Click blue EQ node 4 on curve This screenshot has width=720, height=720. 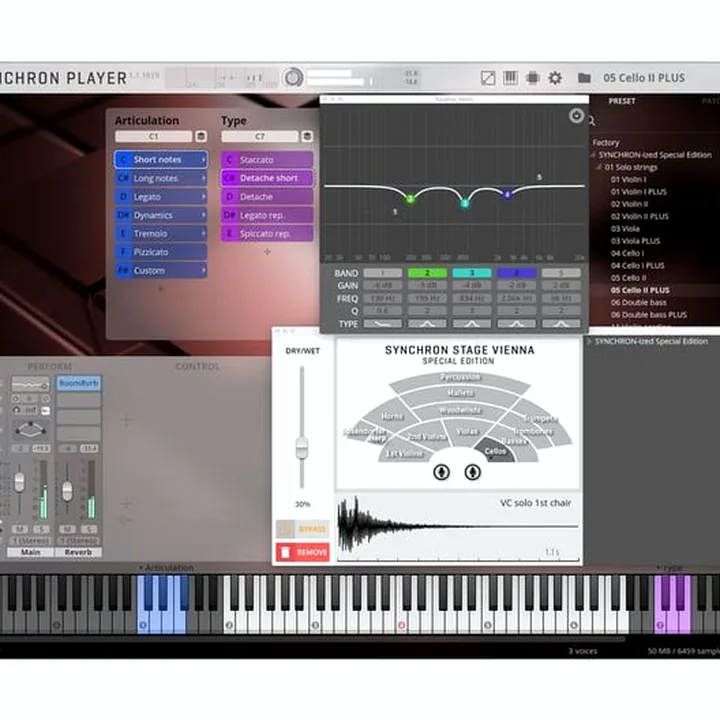coord(507,195)
